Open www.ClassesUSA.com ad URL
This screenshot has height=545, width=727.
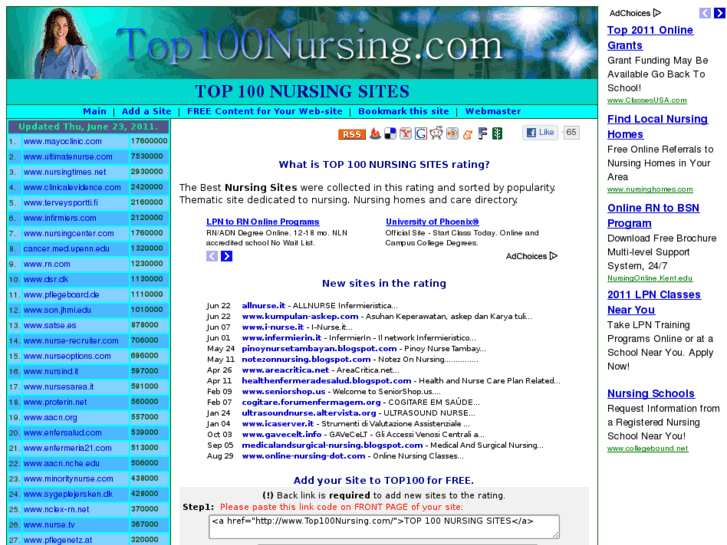click(647, 100)
